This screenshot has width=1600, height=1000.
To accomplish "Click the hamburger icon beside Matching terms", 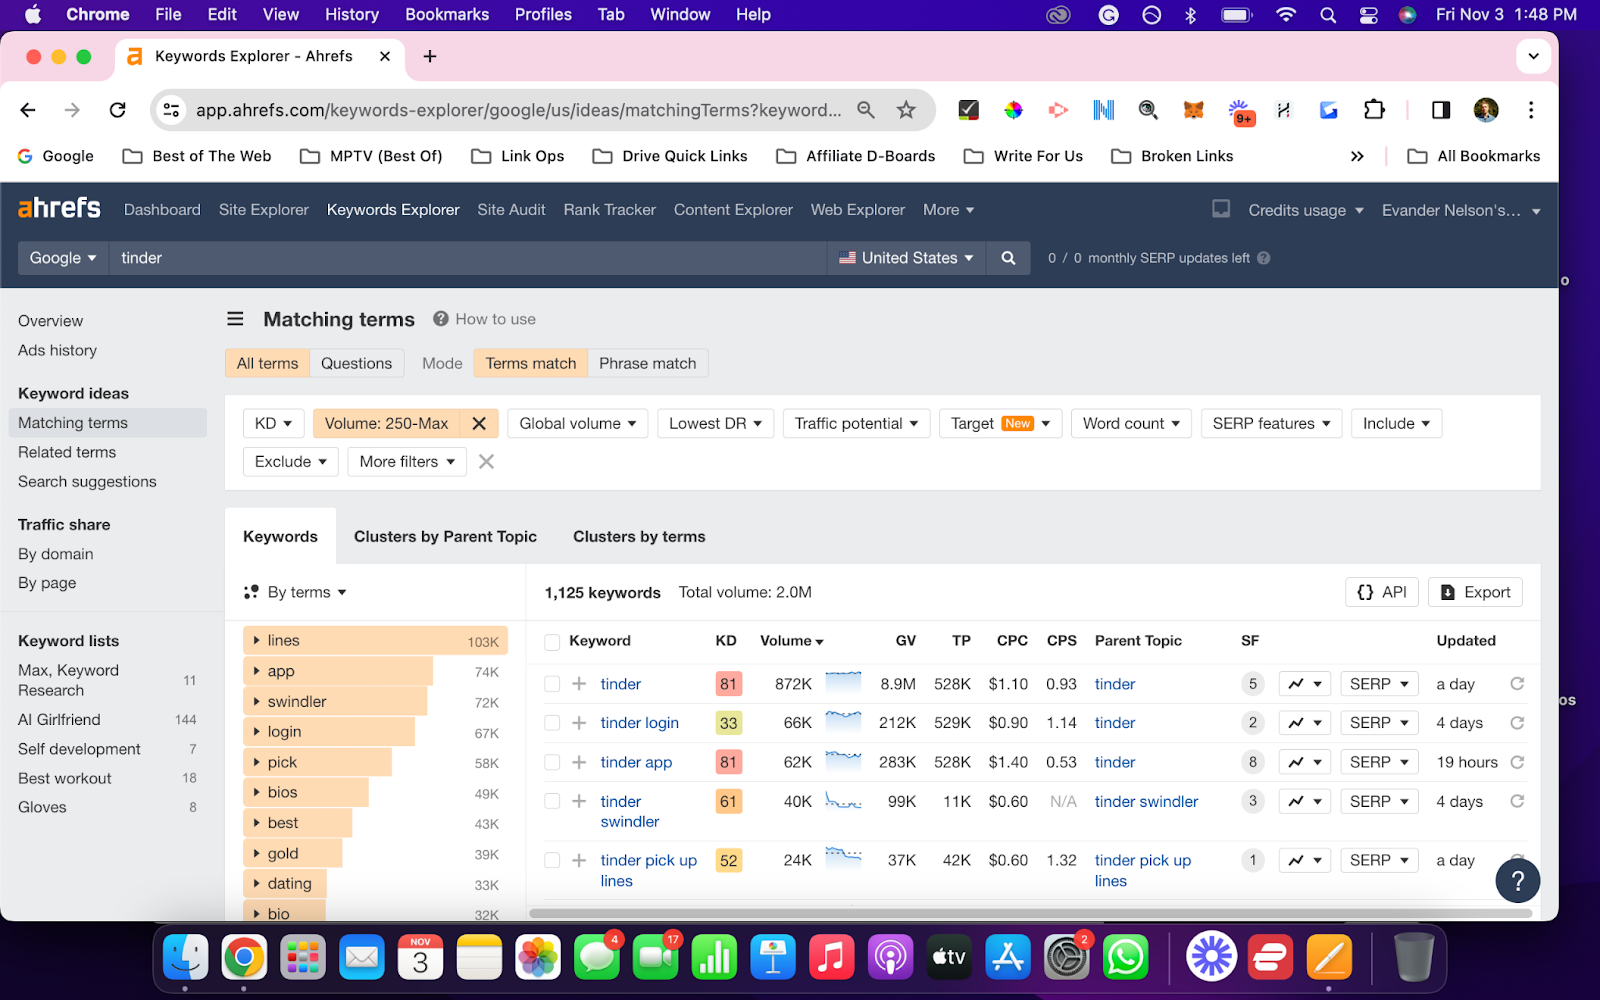I will click(x=235, y=318).
